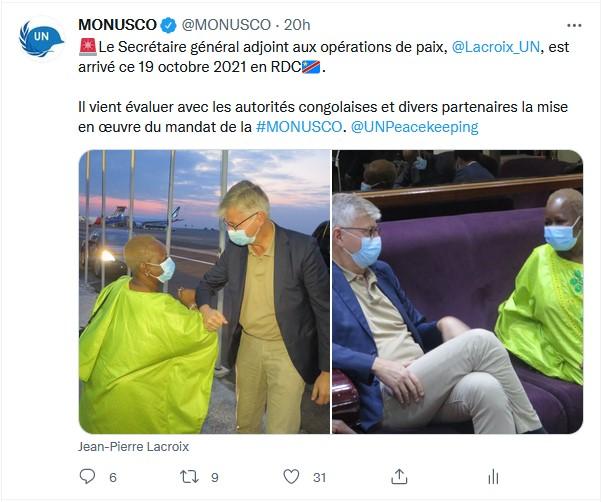The height and width of the screenshot is (502, 603).
Task: Like the tweet with the heart icon
Action: tap(291, 477)
